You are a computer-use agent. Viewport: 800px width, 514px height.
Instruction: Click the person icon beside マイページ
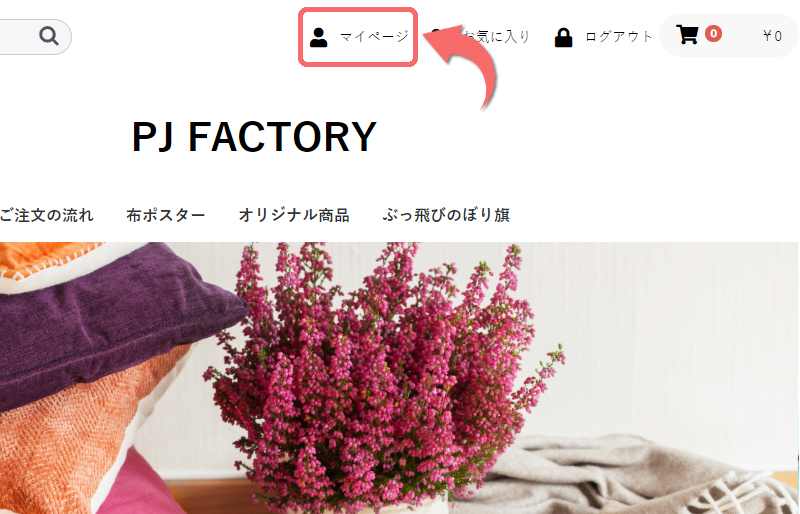pyautogui.click(x=318, y=38)
